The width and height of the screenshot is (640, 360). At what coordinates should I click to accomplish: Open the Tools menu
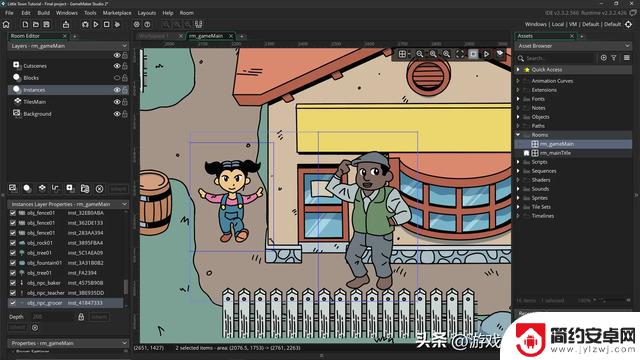point(90,13)
